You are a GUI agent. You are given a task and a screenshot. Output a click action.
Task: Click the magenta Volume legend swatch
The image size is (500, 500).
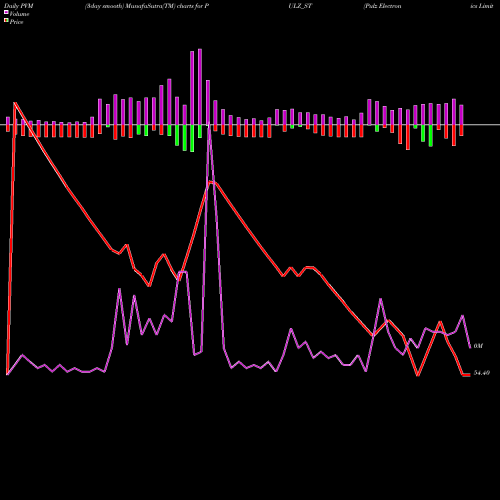click(x=6, y=12)
